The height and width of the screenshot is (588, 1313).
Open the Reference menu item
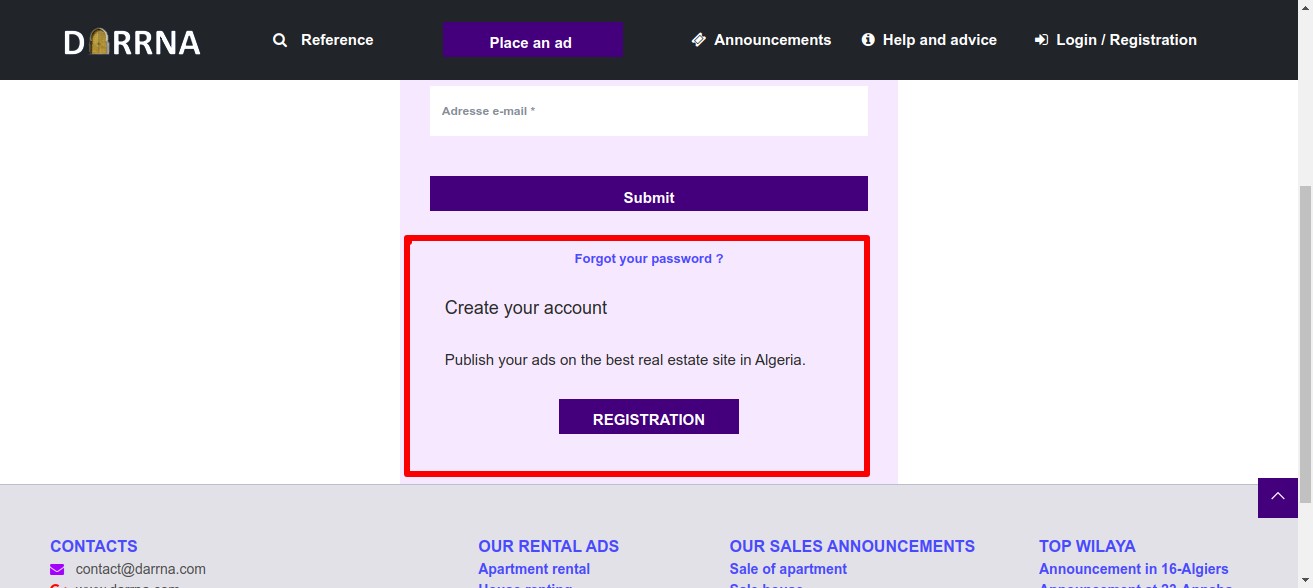(x=337, y=40)
